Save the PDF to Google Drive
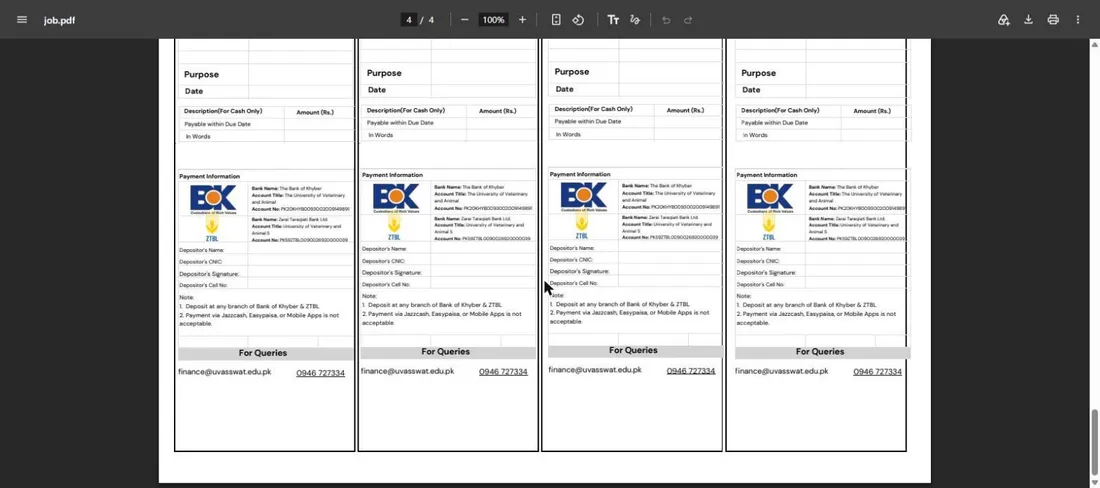This screenshot has width=1100, height=488. coord(1004,20)
